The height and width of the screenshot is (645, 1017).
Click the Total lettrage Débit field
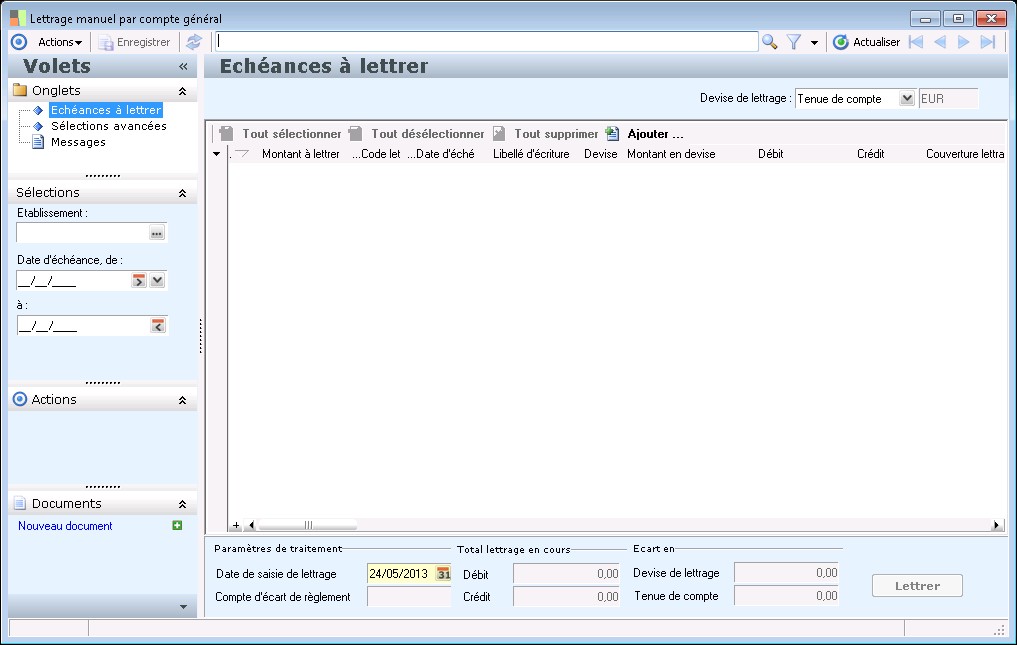(566, 574)
